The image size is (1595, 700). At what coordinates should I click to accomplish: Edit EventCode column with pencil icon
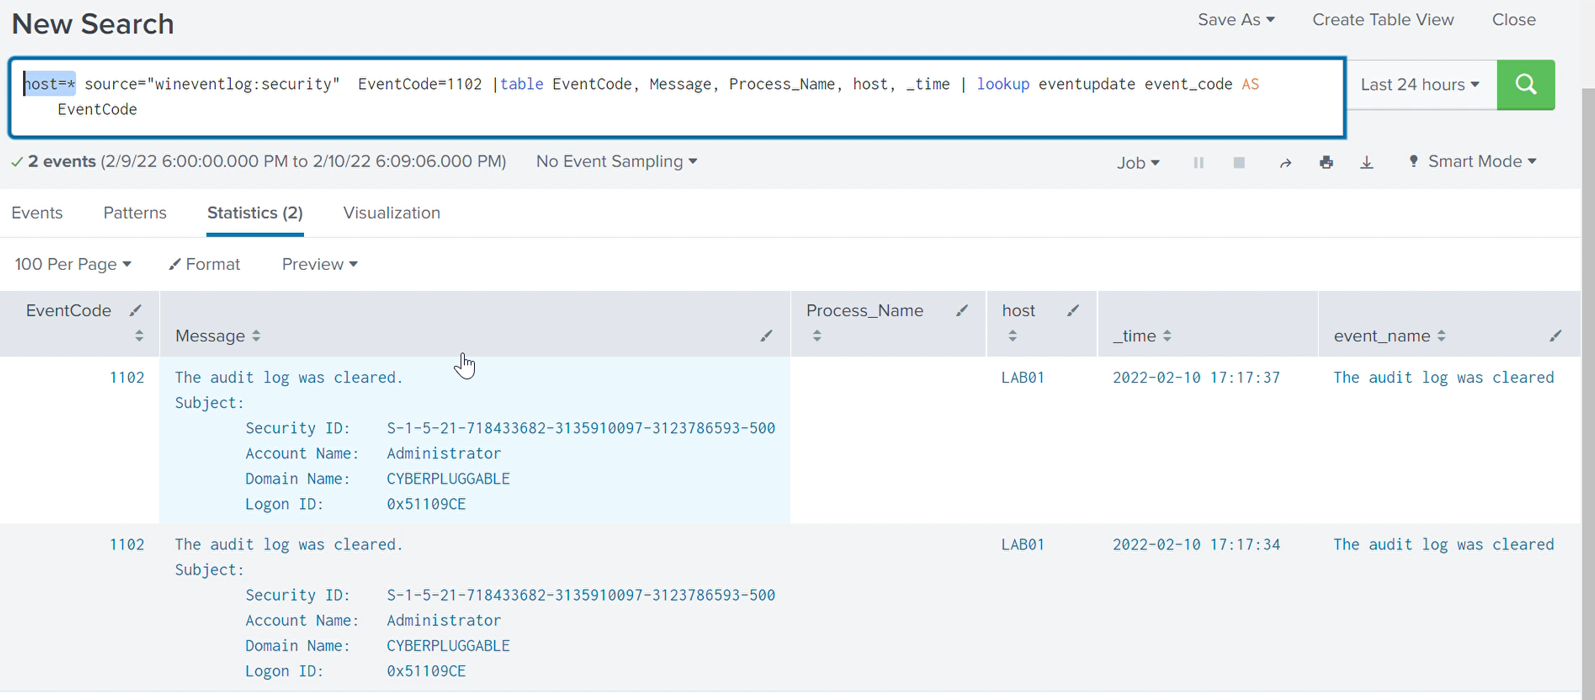click(x=136, y=311)
